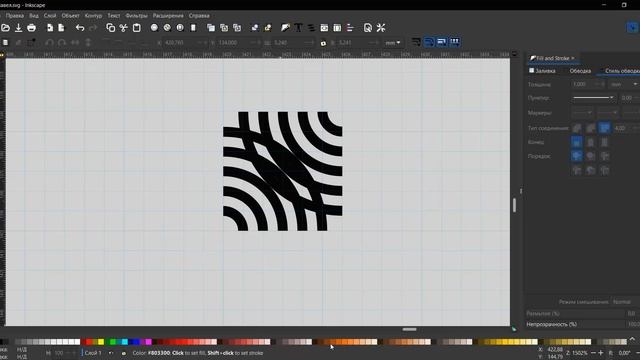The height and width of the screenshot is (360, 640).
Task: Select the first join type button
Action: coord(577,128)
